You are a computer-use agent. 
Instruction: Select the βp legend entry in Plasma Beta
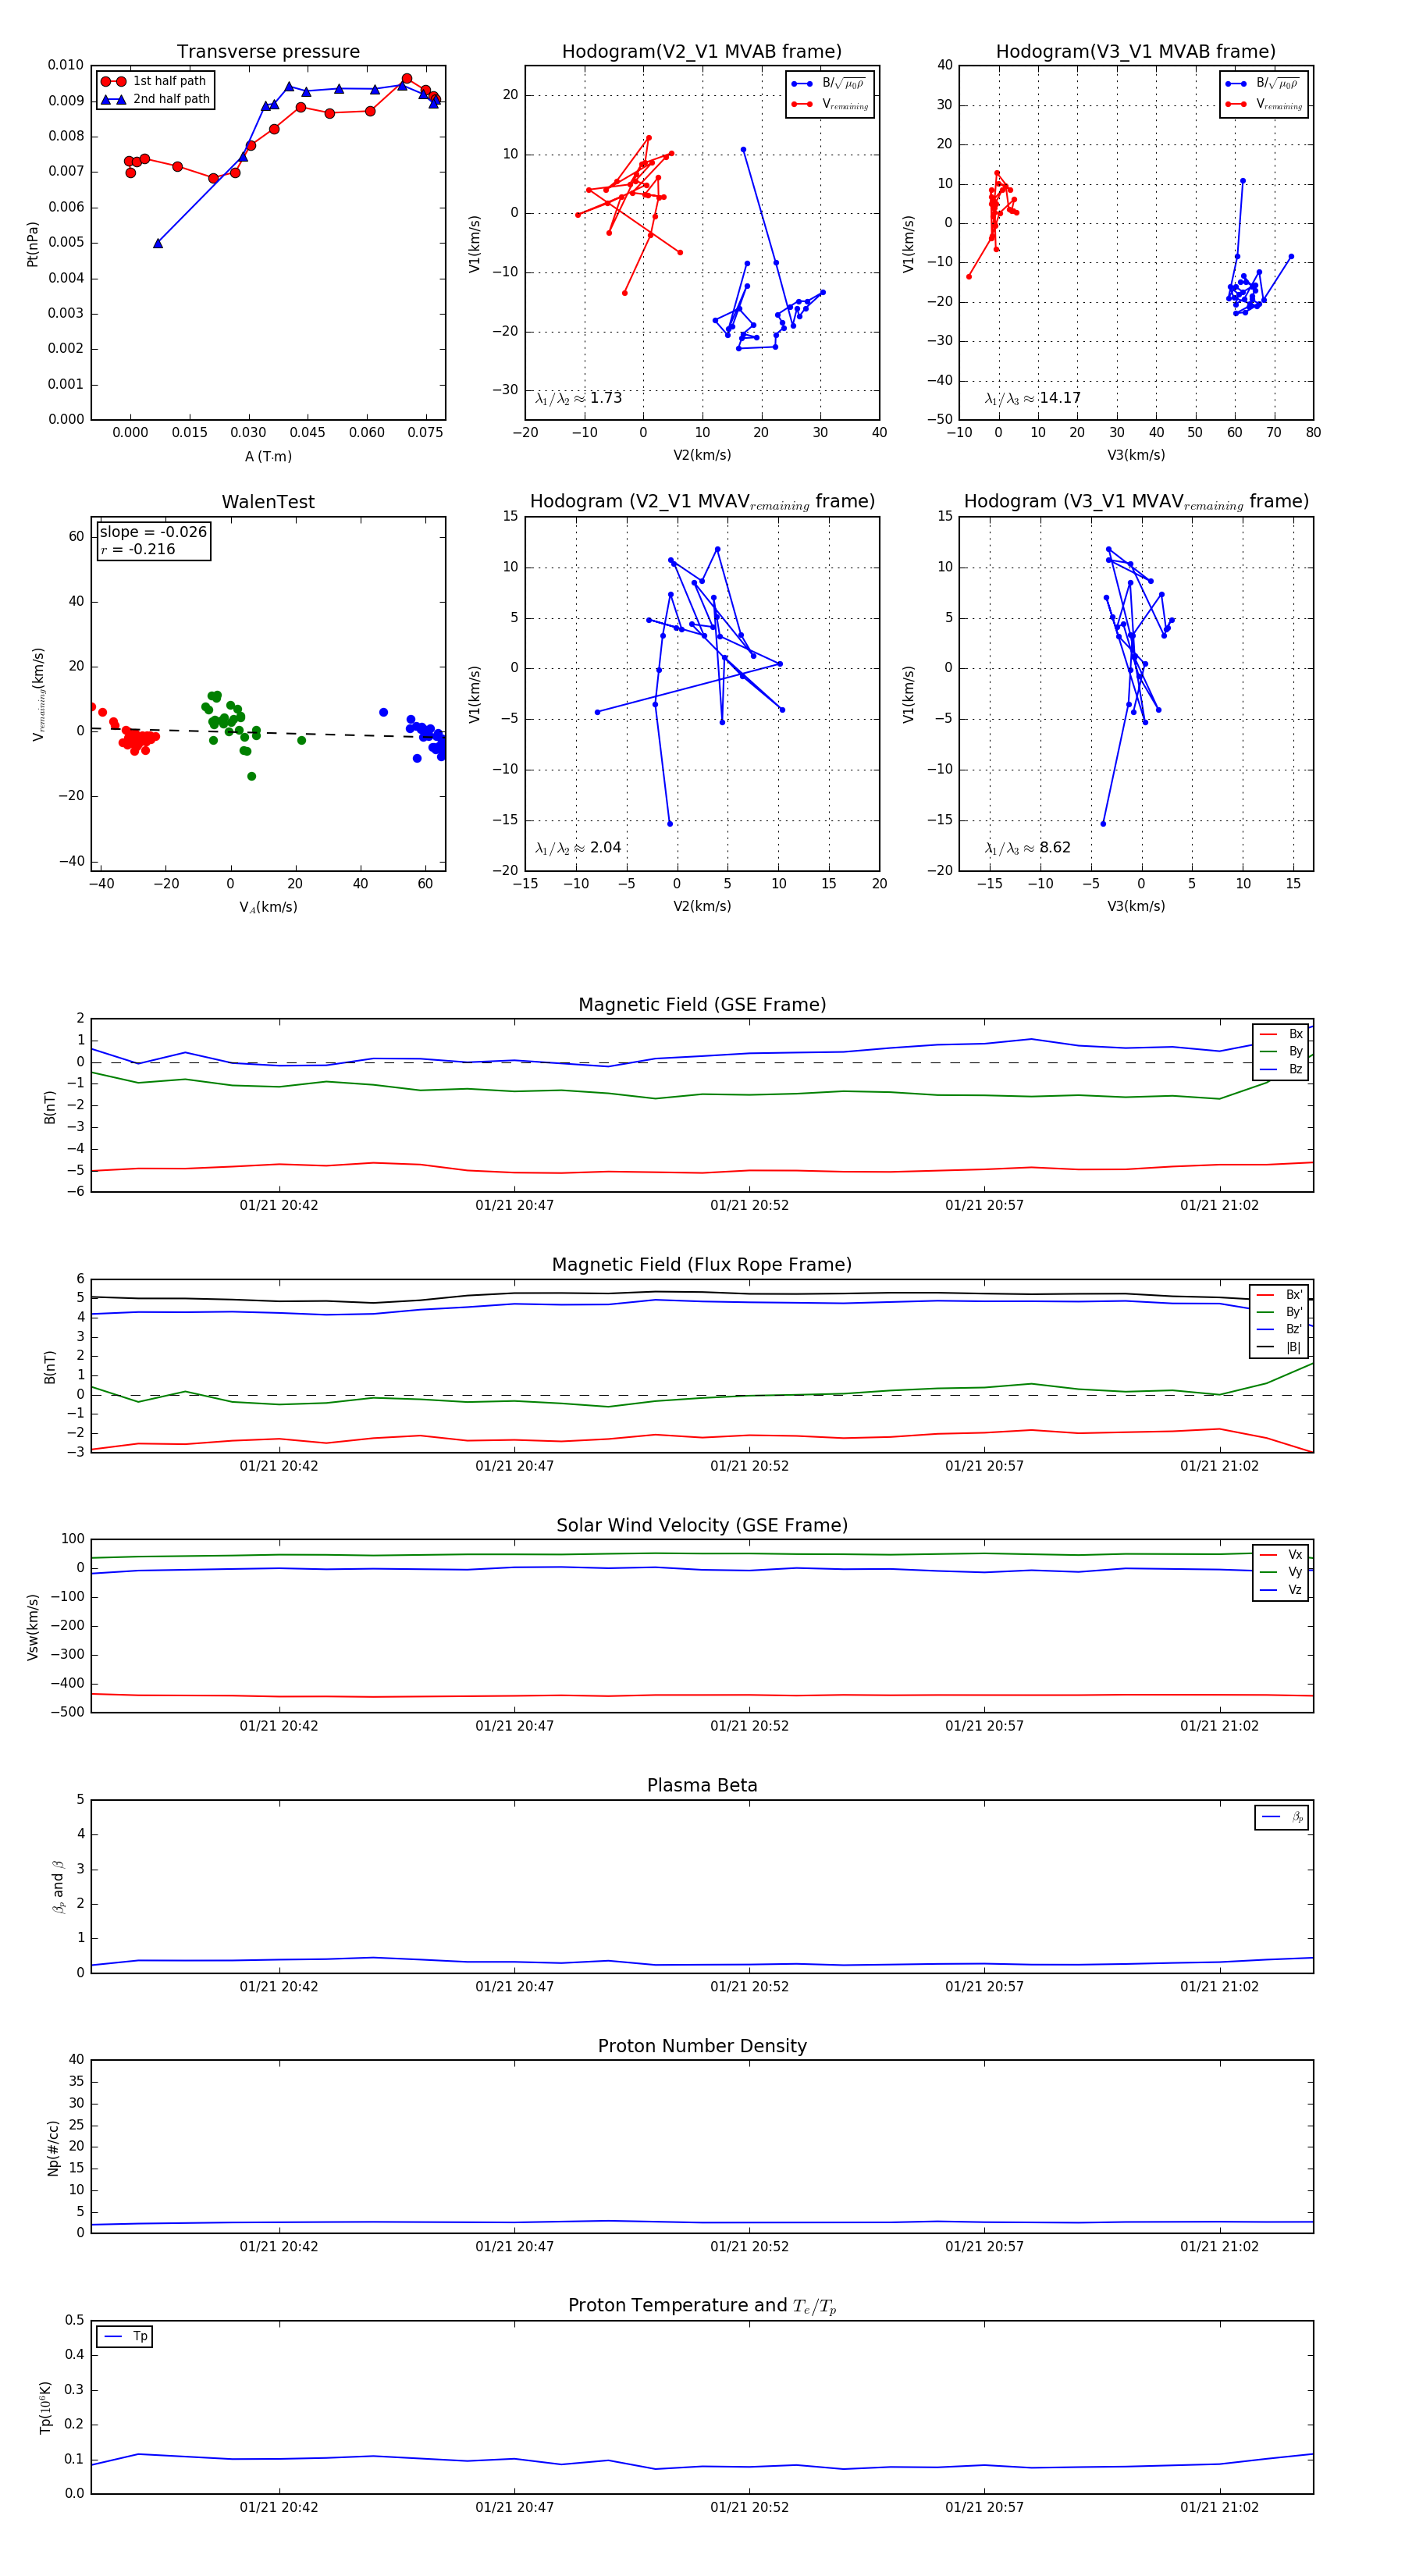pos(1282,1817)
